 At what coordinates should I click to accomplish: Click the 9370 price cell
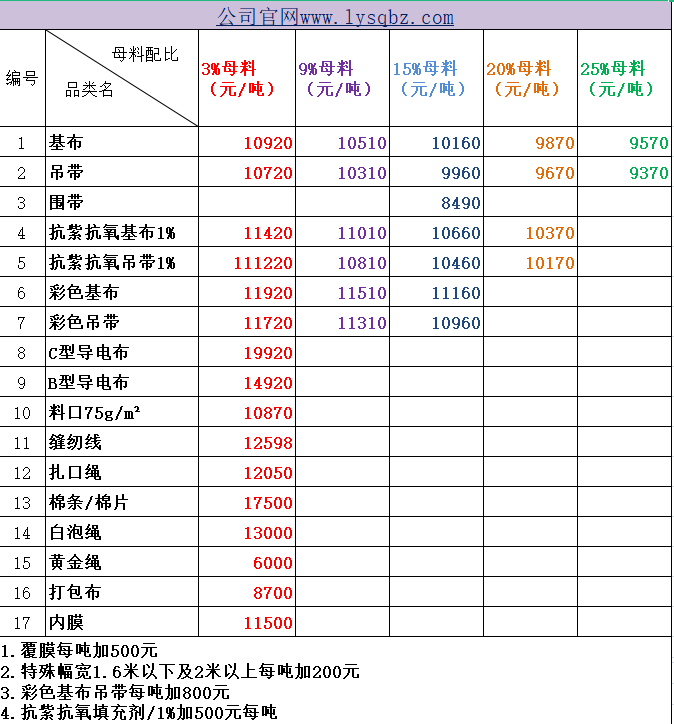point(625,172)
